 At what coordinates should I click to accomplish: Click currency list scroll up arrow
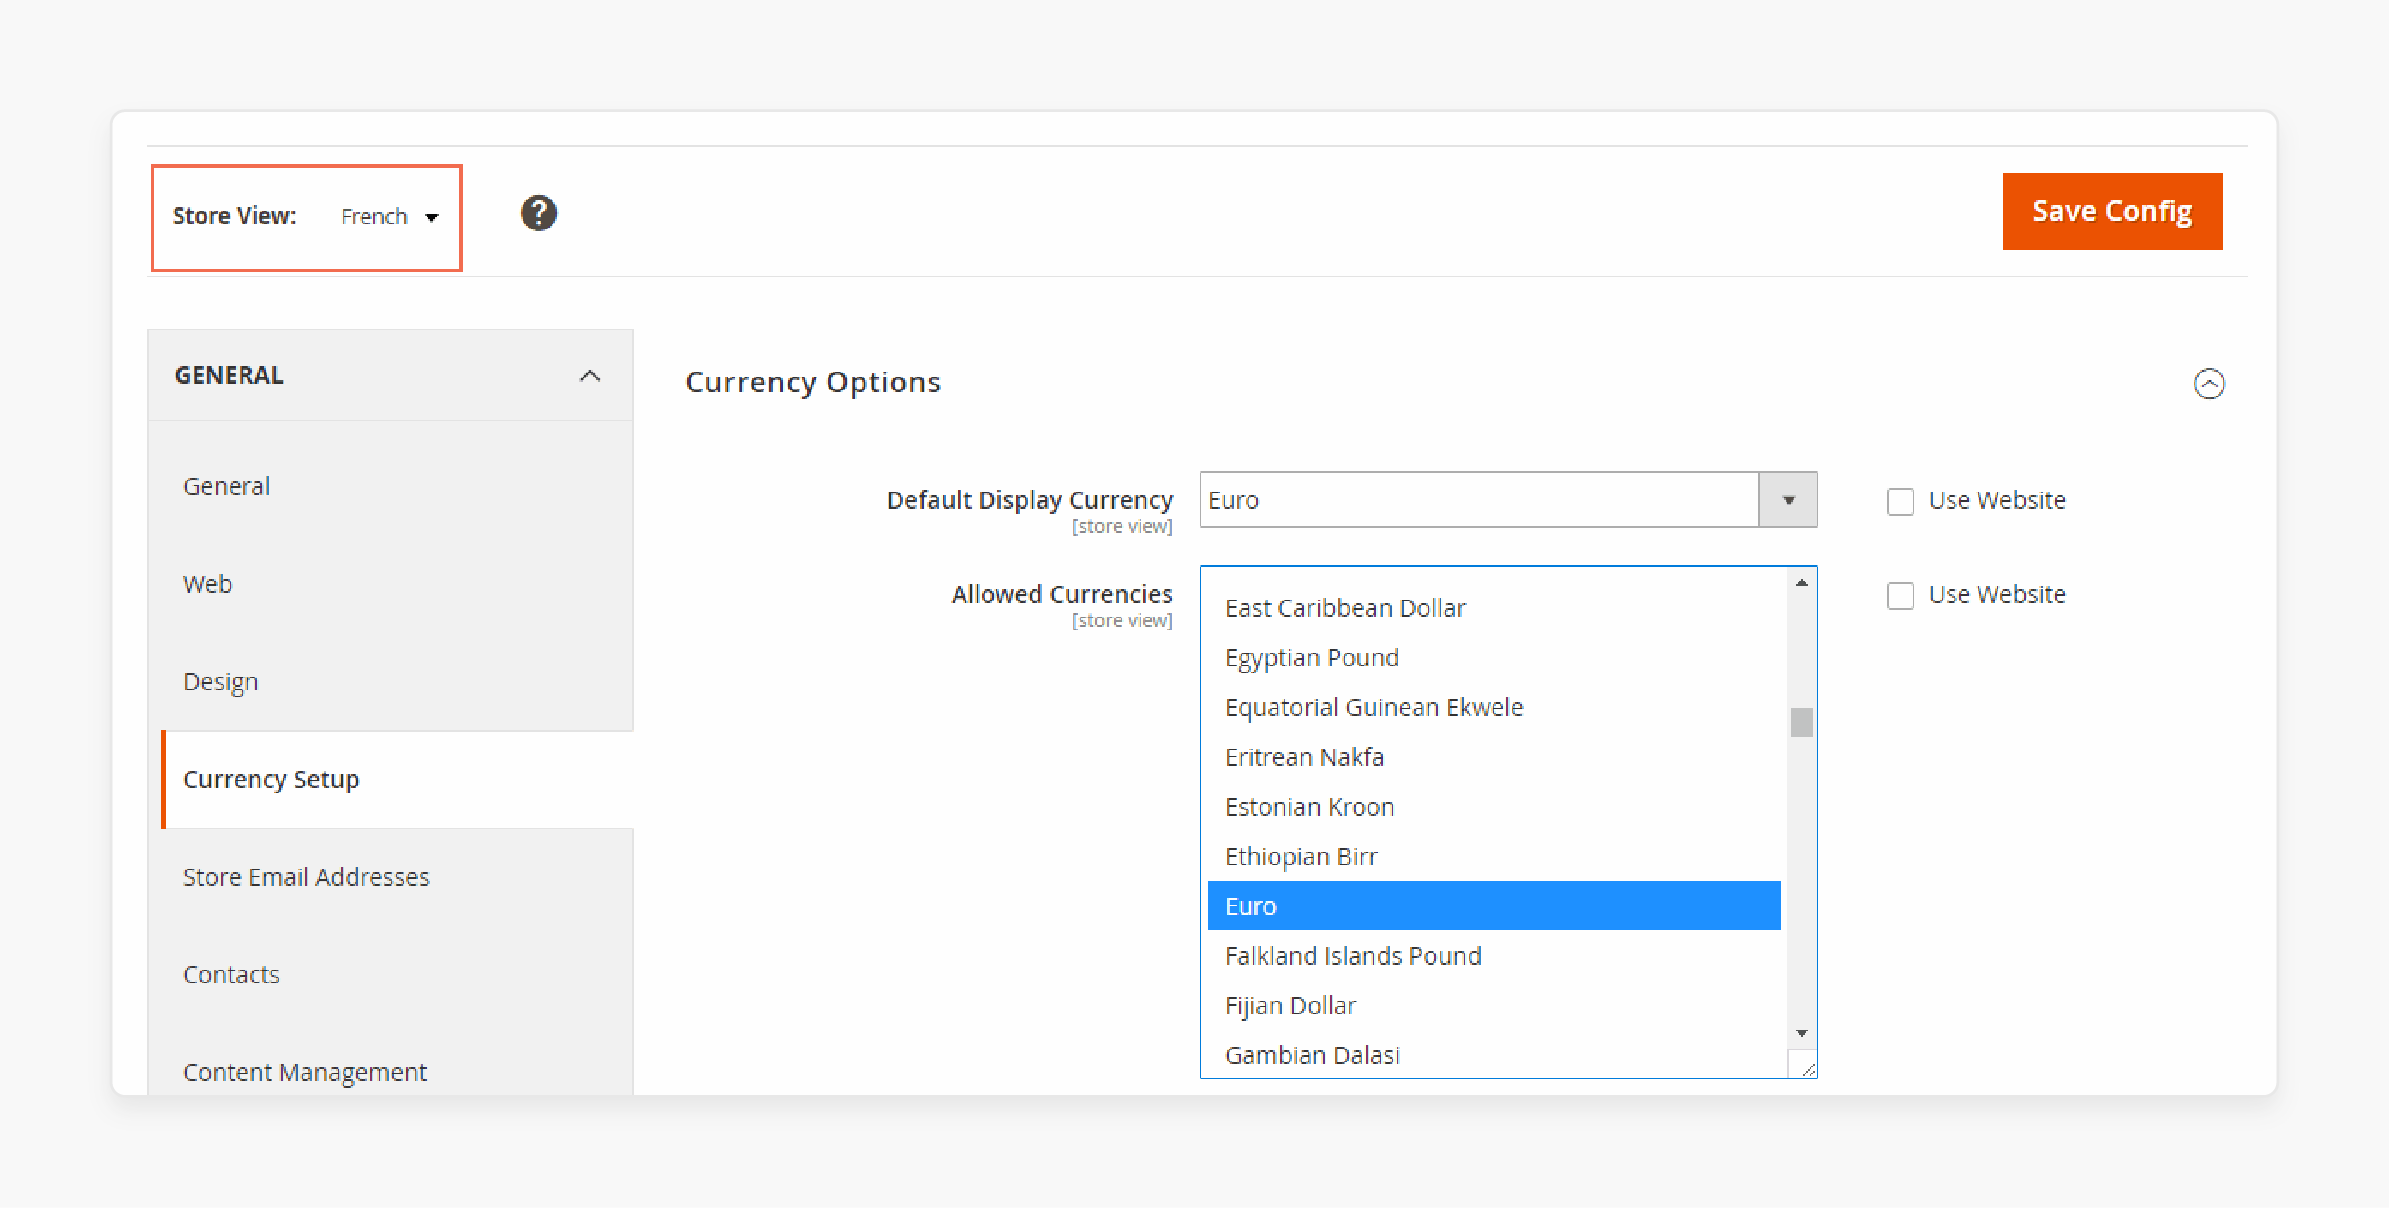(1801, 582)
